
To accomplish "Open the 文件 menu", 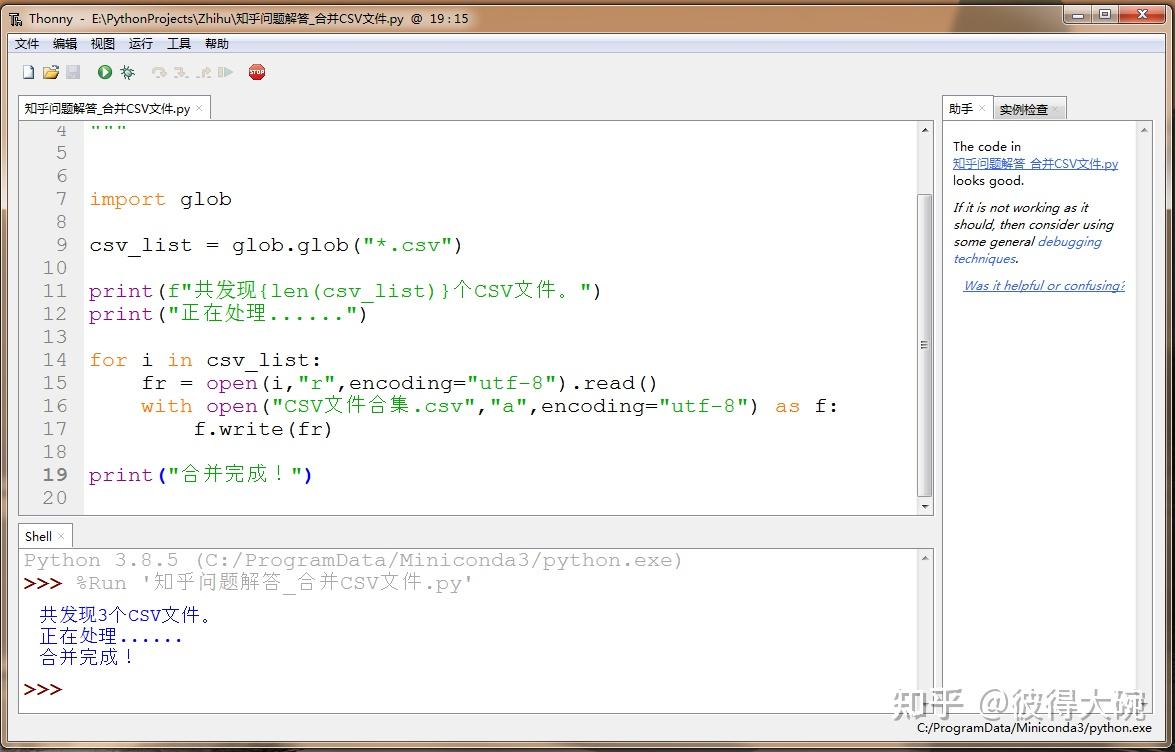I will pos(26,43).
